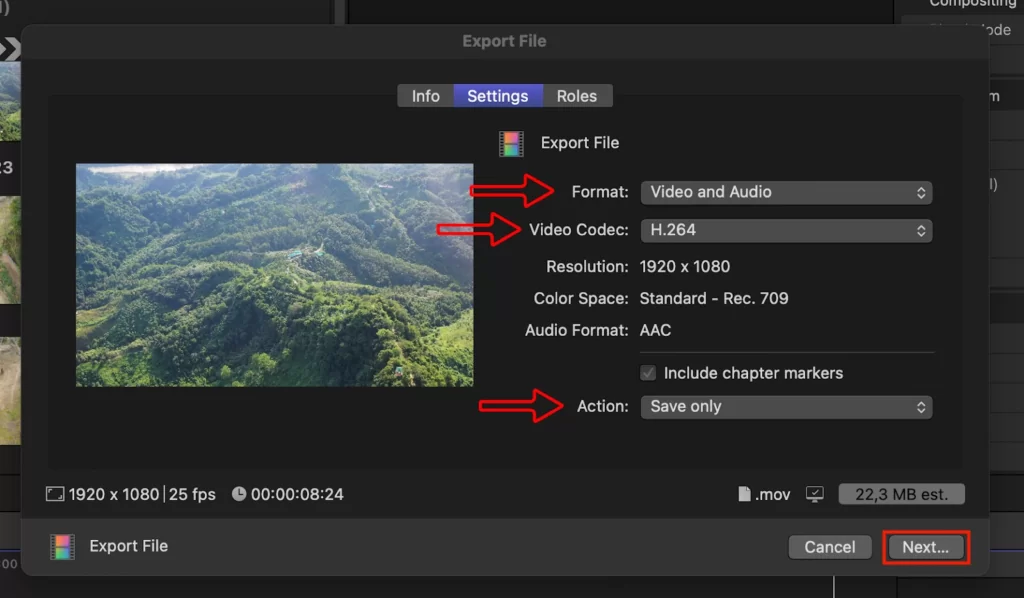Open the Format dropdown showing Video and Audio
The width and height of the screenshot is (1024, 598).
(786, 193)
